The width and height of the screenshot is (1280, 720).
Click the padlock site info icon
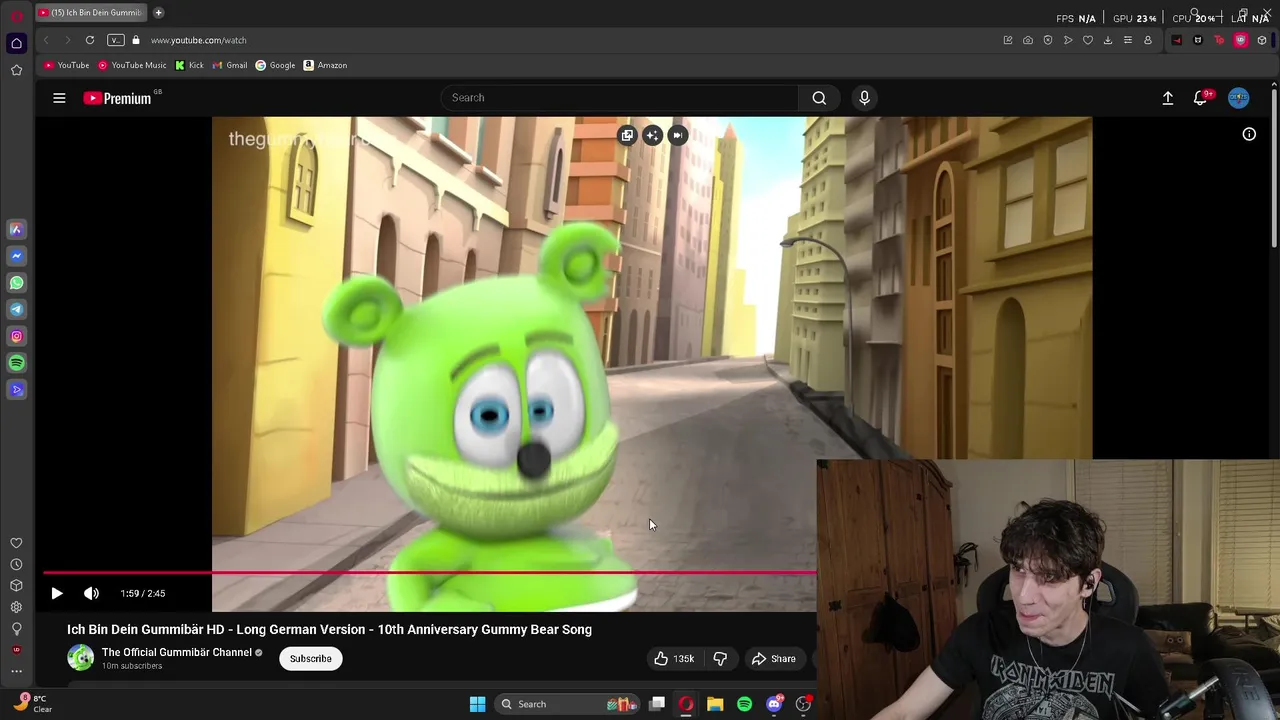(x=137, y=40)
